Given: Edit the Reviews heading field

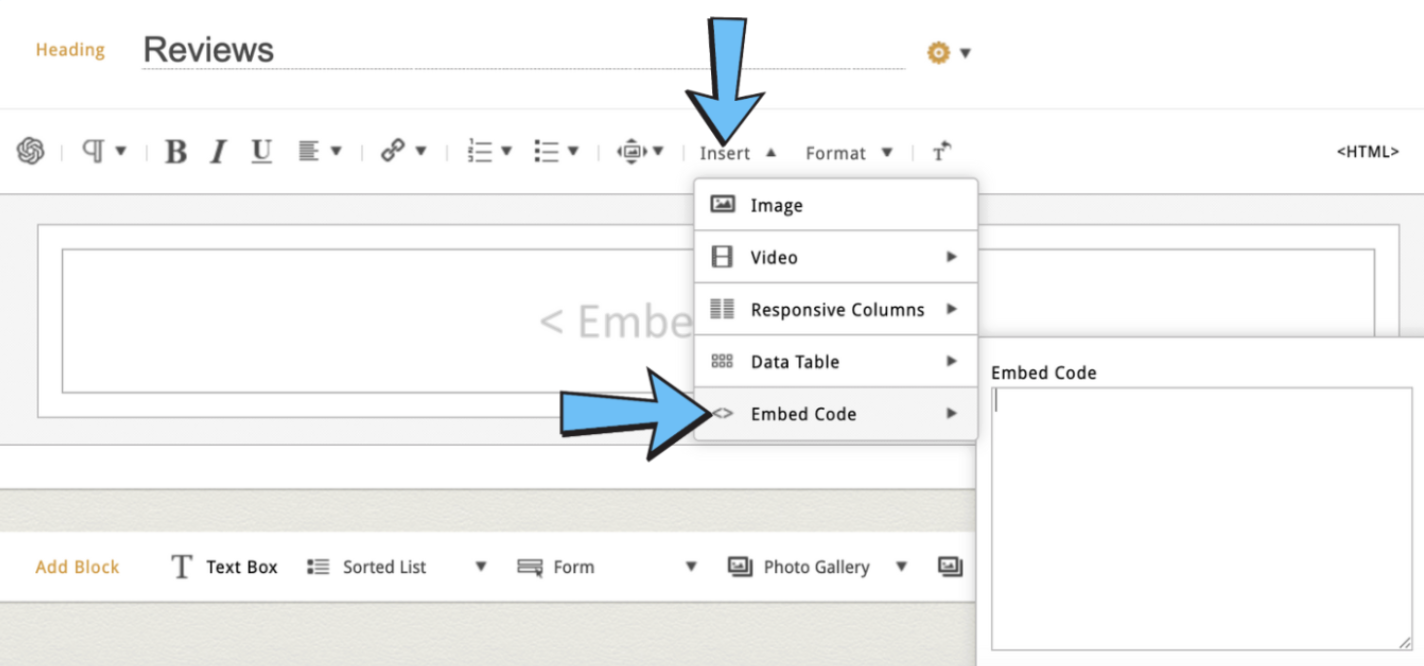Looking at the screenshot, I should coord(520,50).
